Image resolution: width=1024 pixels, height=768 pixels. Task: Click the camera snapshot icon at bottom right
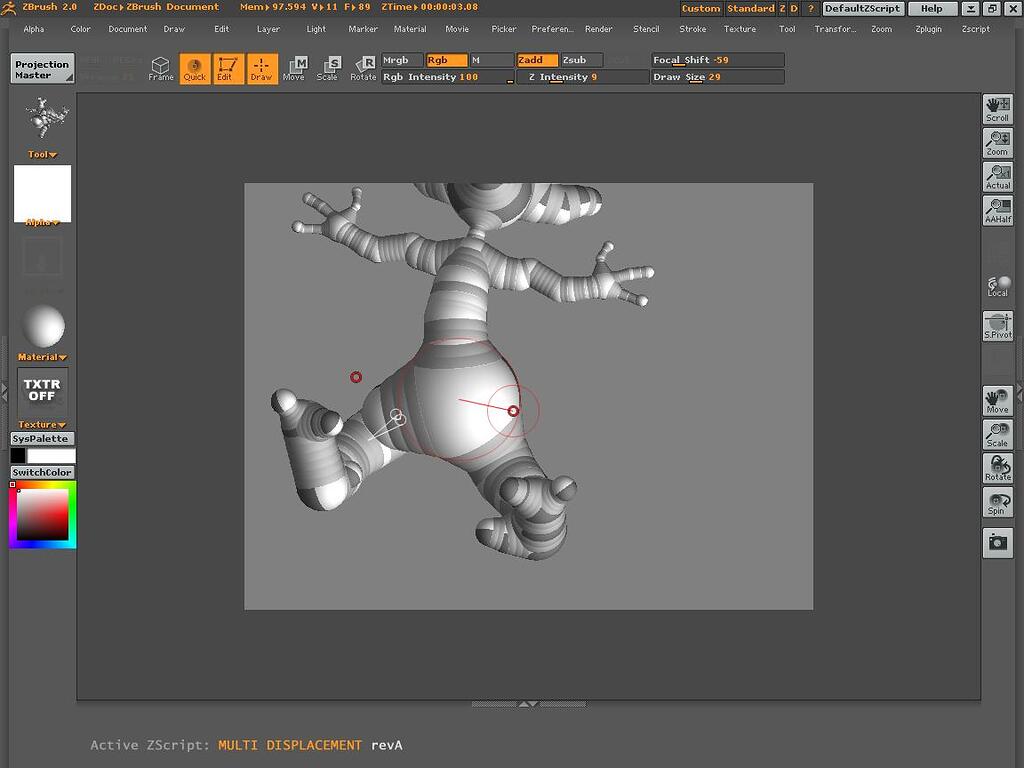(997, 543)
